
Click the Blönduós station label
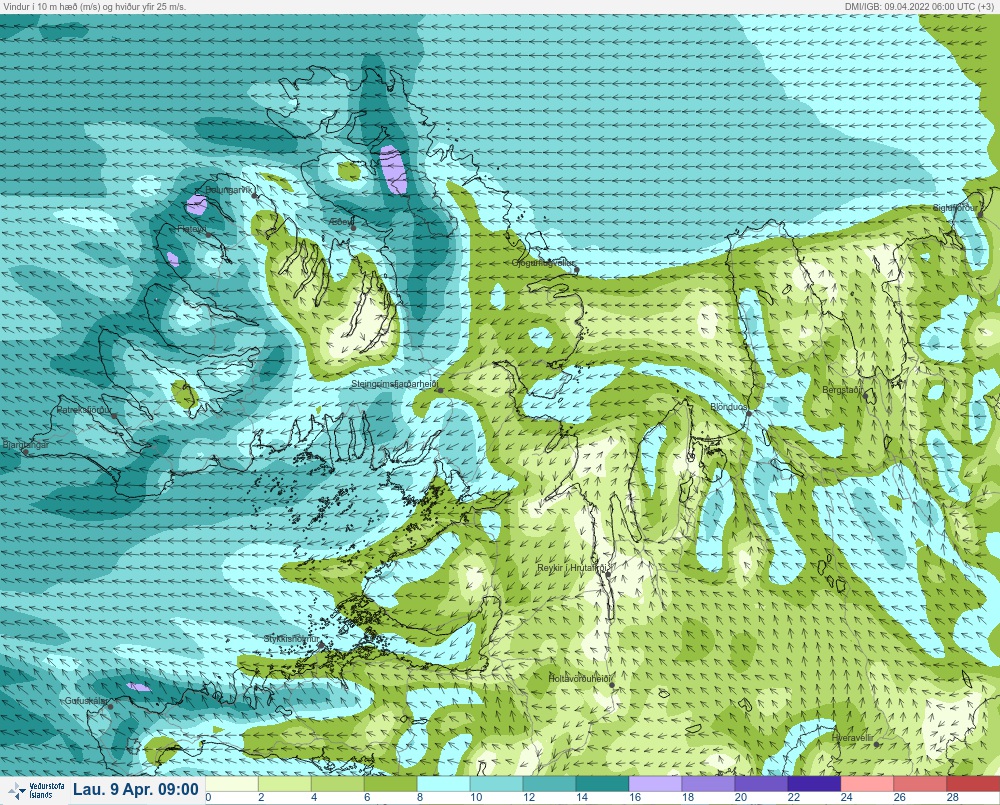(x=729, y=407)
